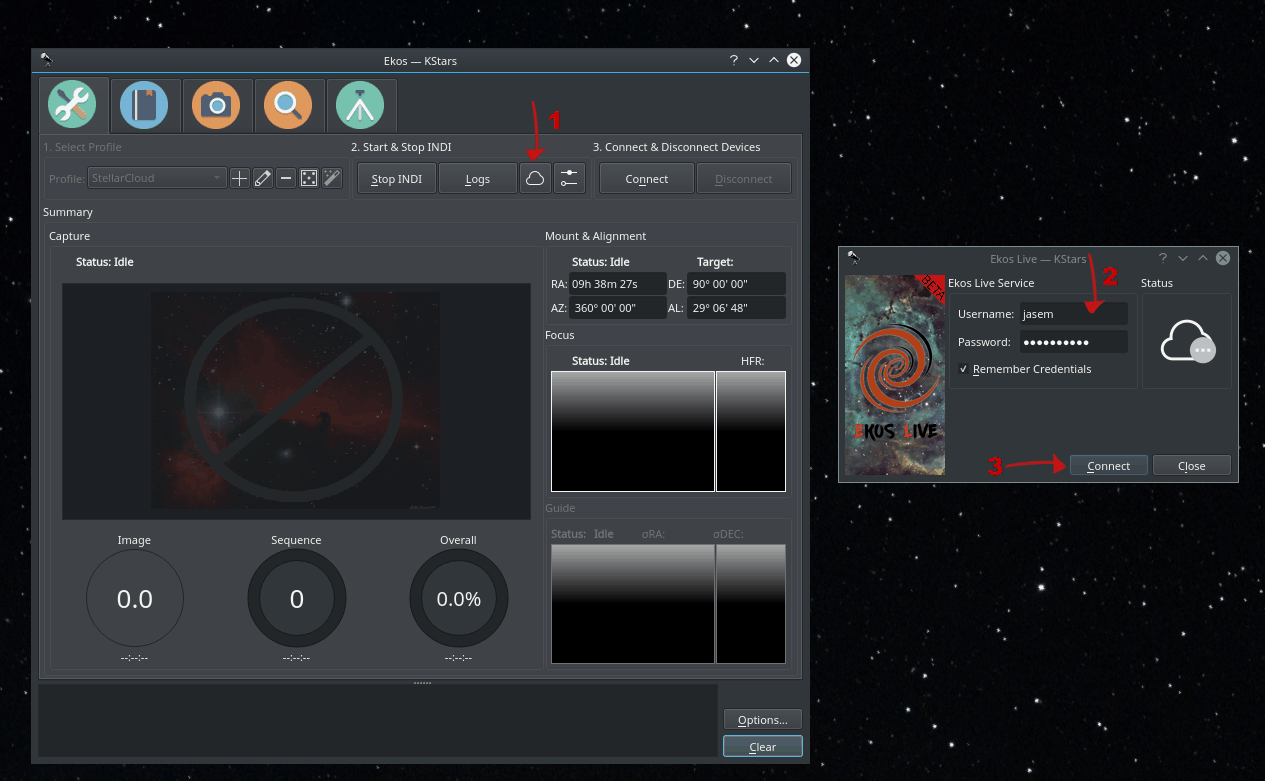Viewport: 1265px width, 781px height.
Task: Open the Logs button
Action: tap(478, 179)
